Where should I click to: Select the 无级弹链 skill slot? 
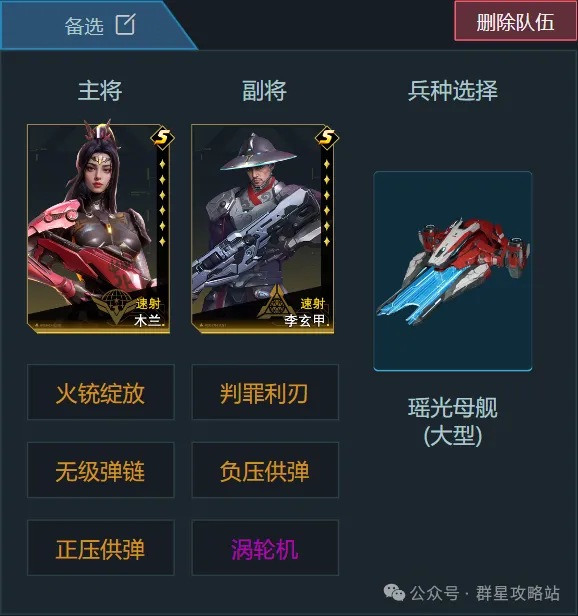pos(101,470)
